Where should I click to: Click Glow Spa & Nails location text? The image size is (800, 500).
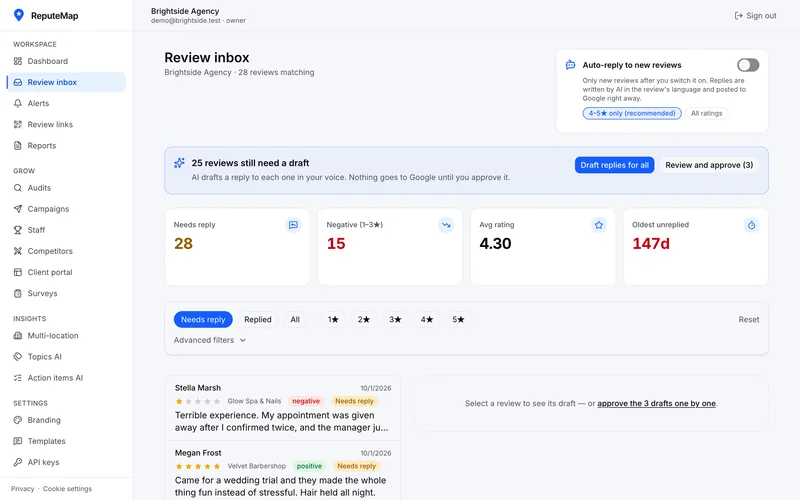(x=254, y=401)
